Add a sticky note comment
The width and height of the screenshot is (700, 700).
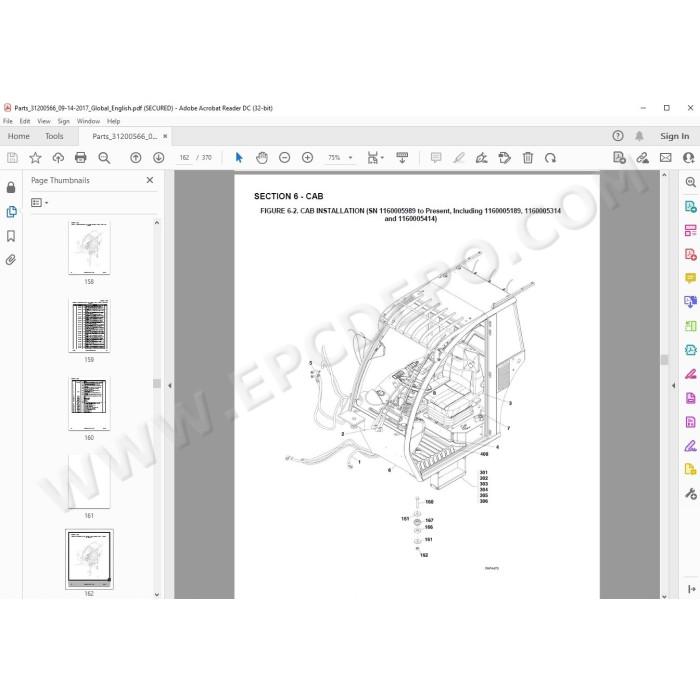436,158
